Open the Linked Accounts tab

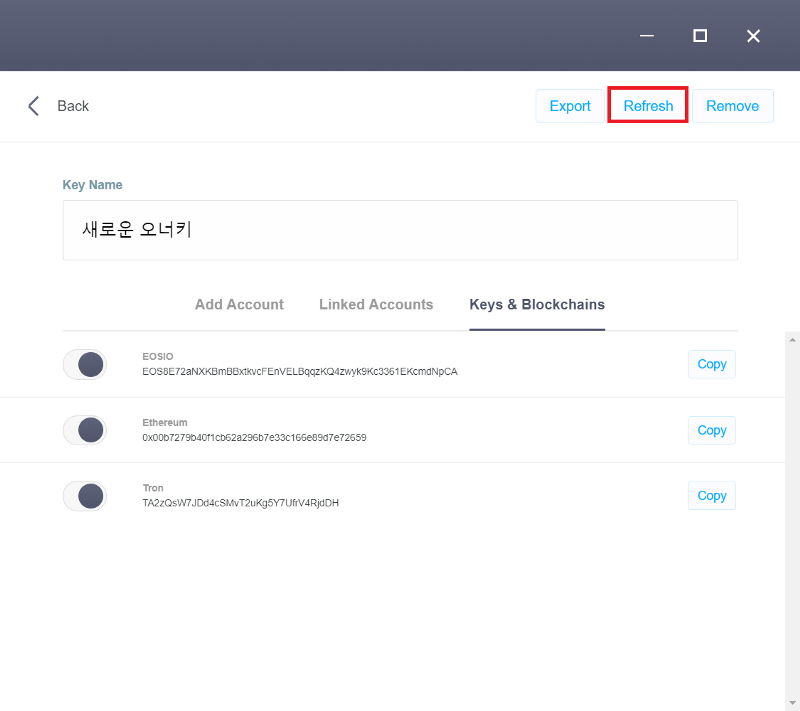point(376,304)
